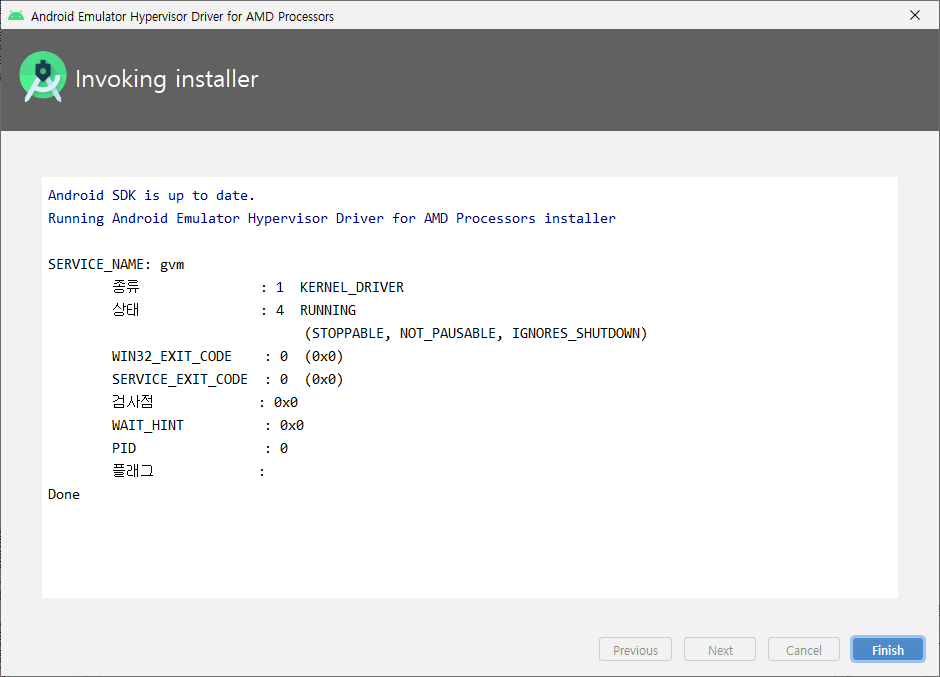Viewport: 940px width, 677px height.
Task: Click the 'Done' output line
Action: [64, 495]
